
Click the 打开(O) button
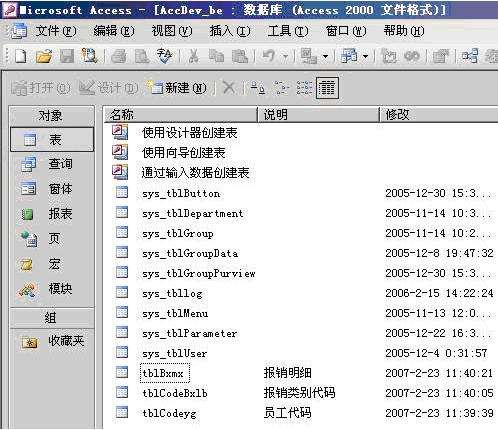[x=41, y=88]
